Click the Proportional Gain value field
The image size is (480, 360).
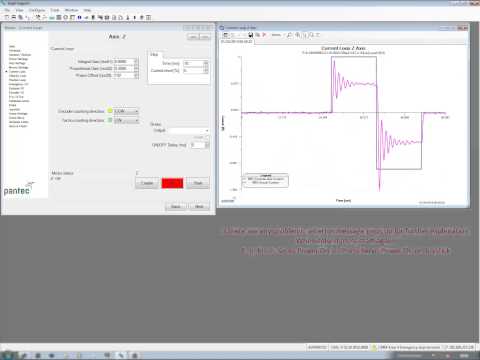pyautogui.click(x=124, y=68)
